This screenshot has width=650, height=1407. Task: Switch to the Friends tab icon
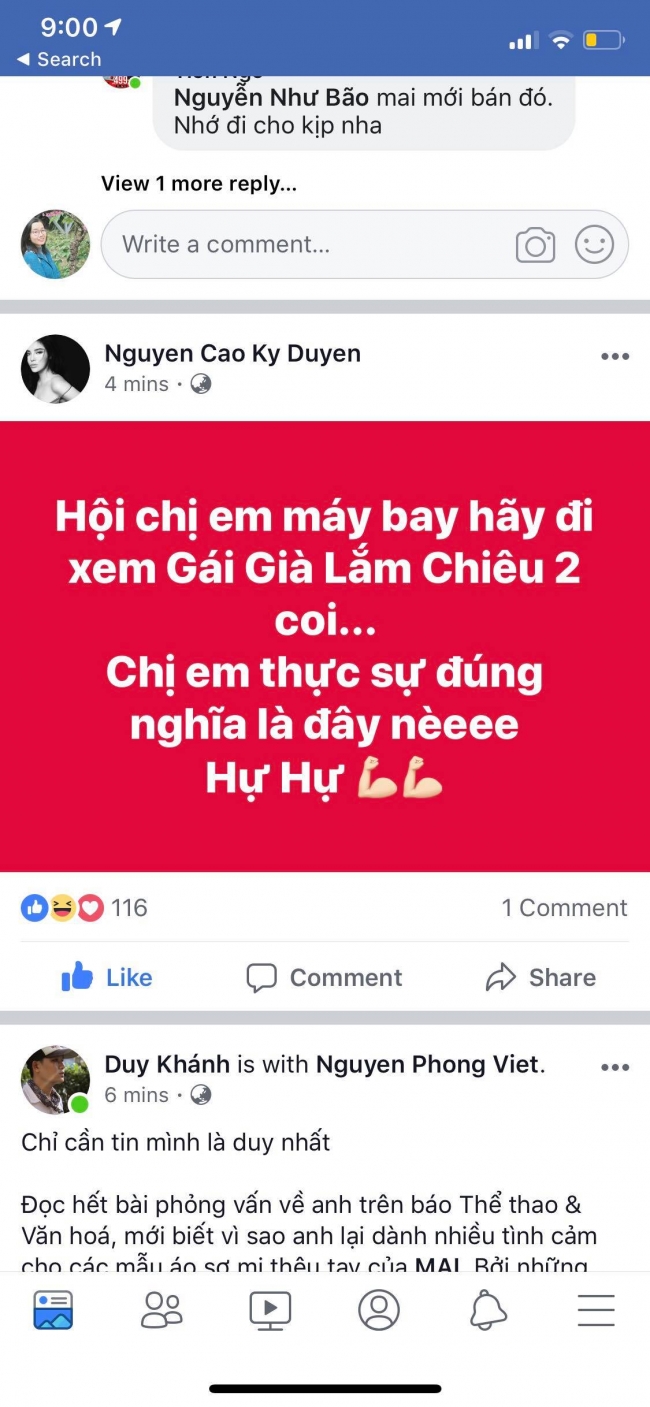pyautogui.click(x=161, y=1309)
